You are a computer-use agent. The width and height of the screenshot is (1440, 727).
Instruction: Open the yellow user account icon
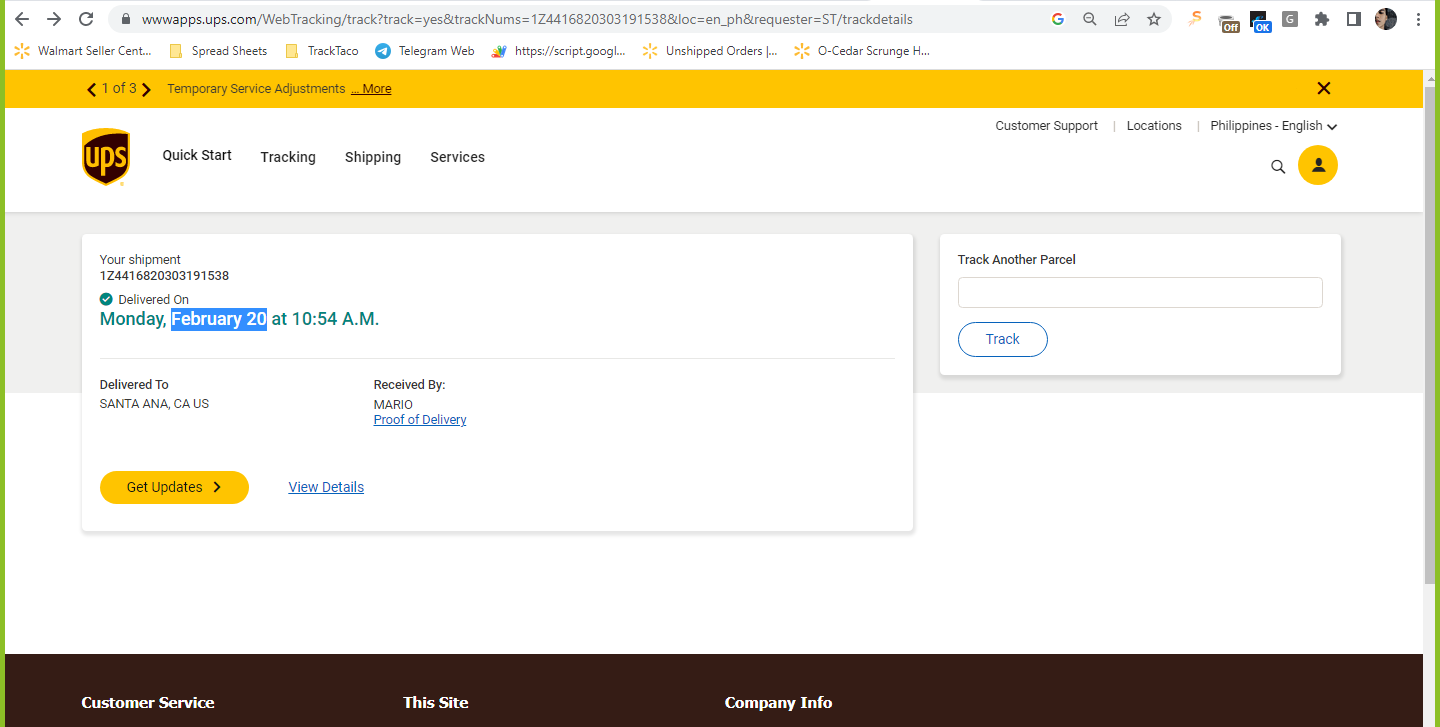1318,165
